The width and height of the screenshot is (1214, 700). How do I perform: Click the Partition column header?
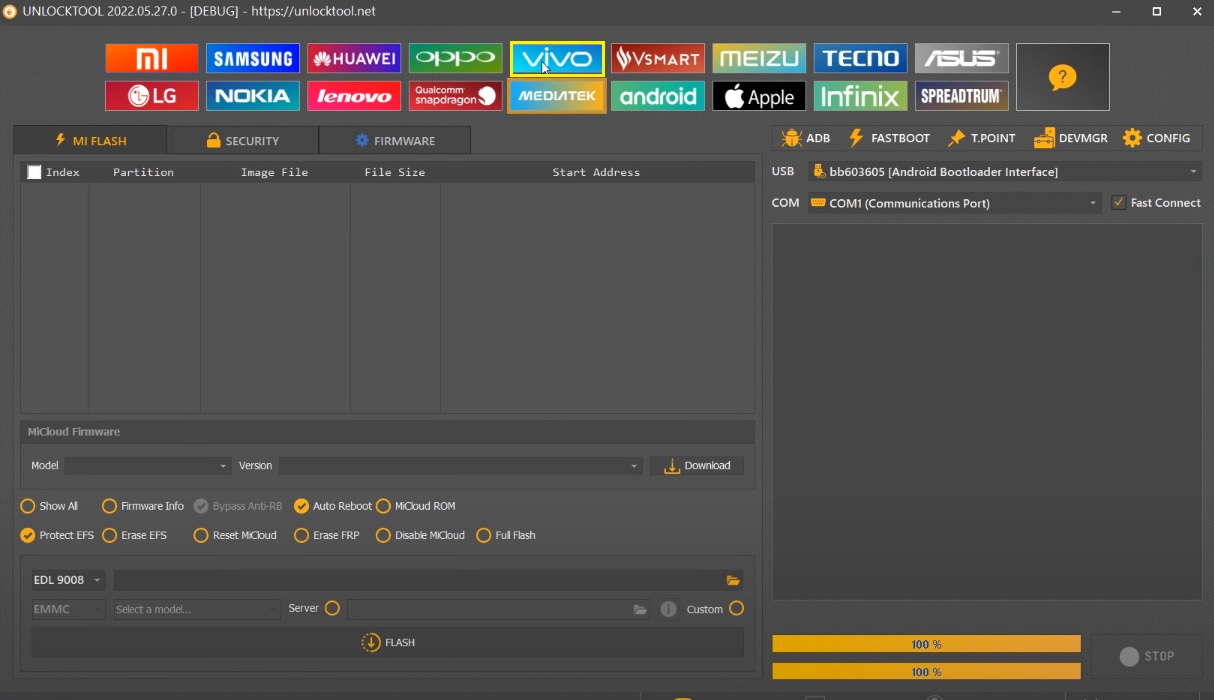point(143,172)
